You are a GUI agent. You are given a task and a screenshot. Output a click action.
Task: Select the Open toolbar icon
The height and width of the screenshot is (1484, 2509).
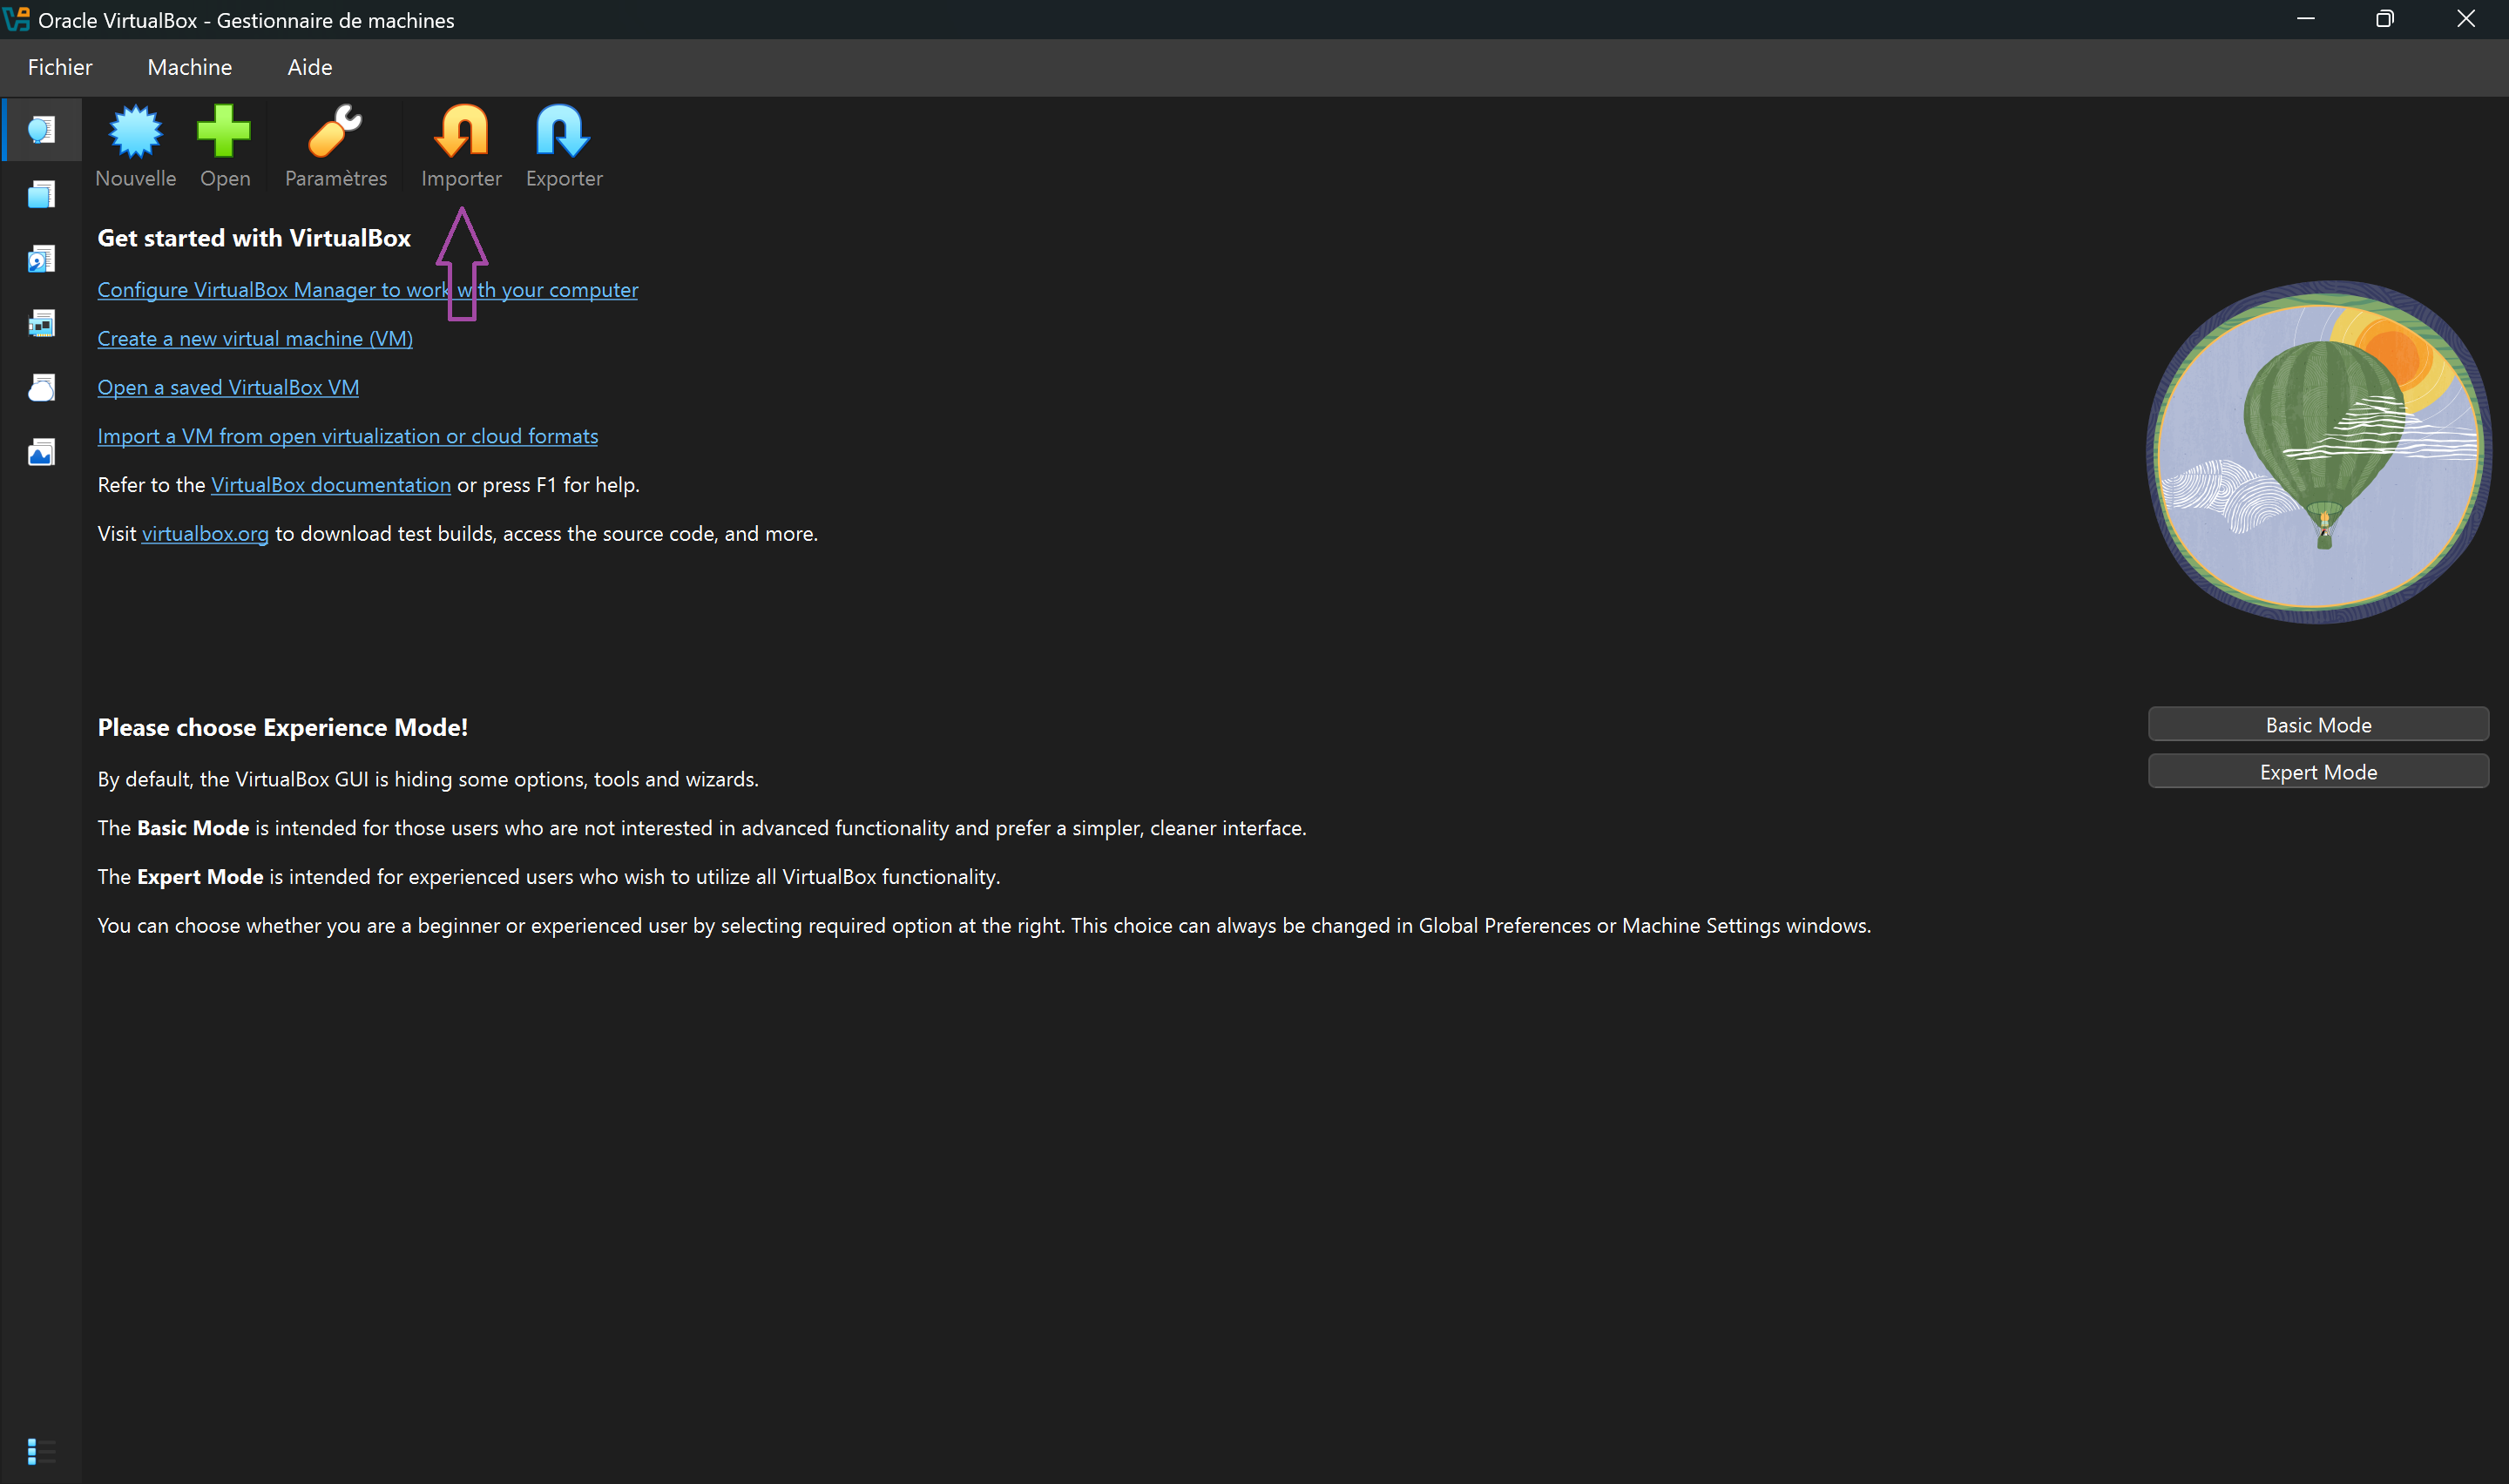pyautogui.click(x=224, y=145)
